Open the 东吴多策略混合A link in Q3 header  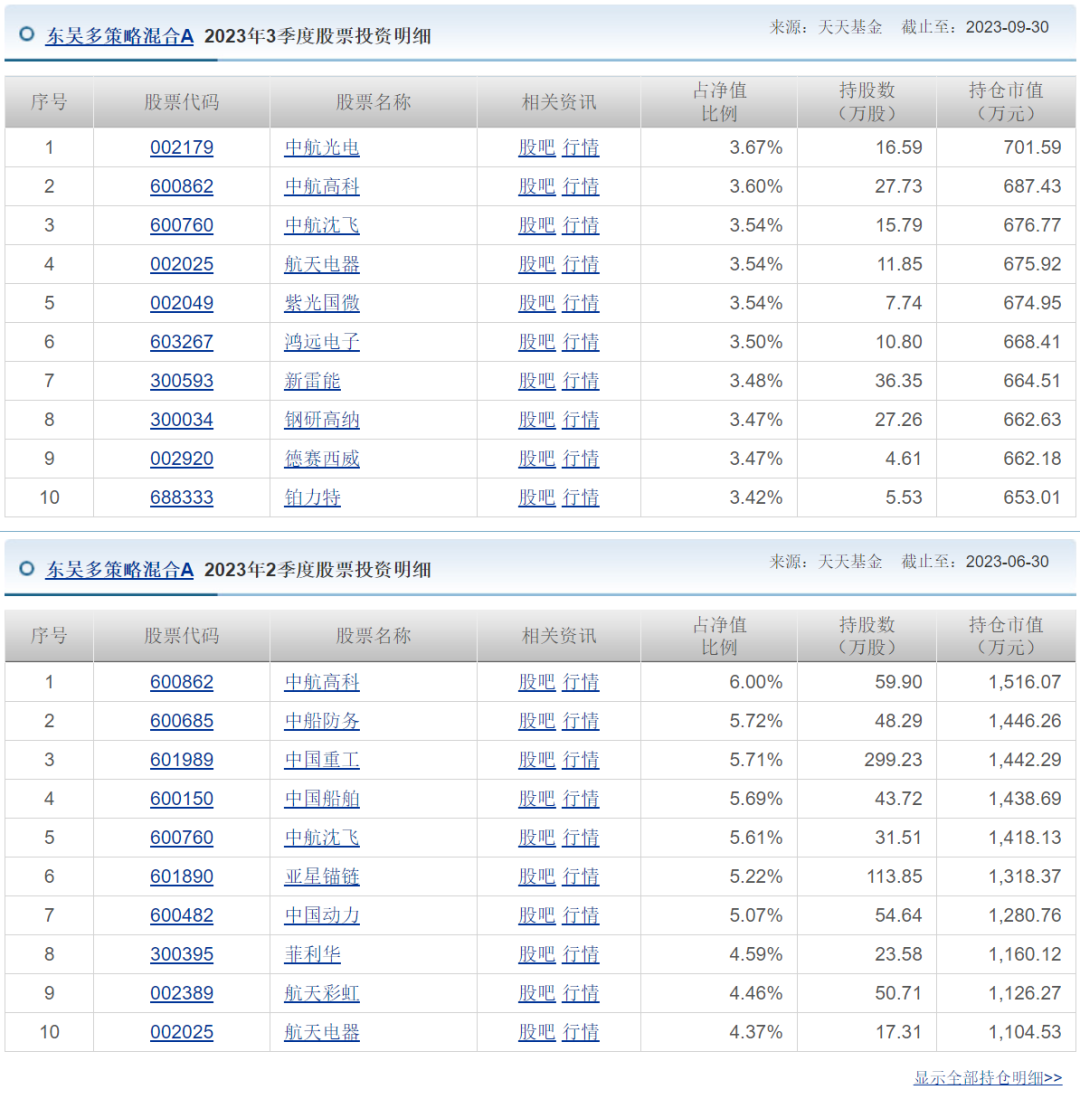(119, 36)
